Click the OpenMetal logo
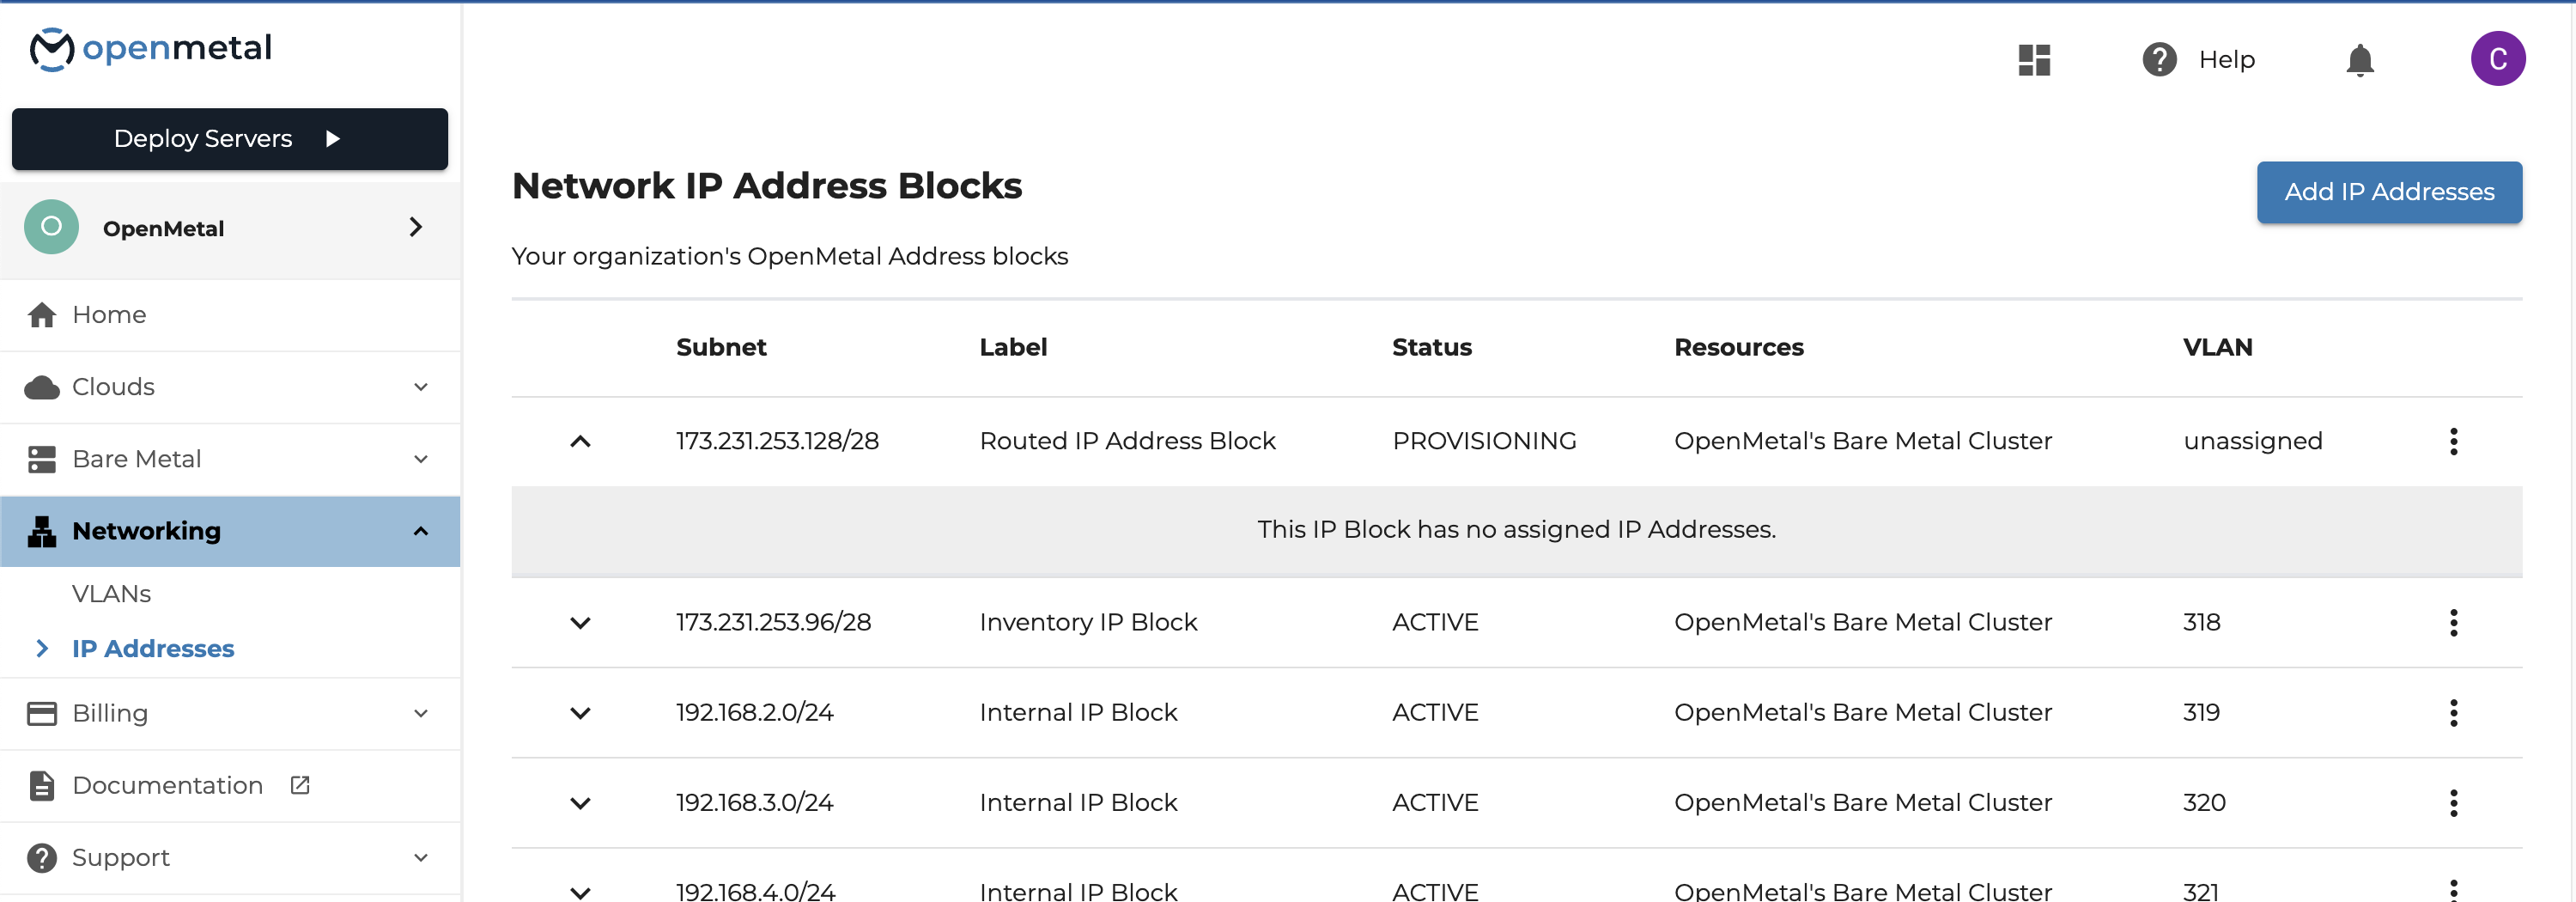This screenshot has width=2576, height=902. [x=151, y=48]
